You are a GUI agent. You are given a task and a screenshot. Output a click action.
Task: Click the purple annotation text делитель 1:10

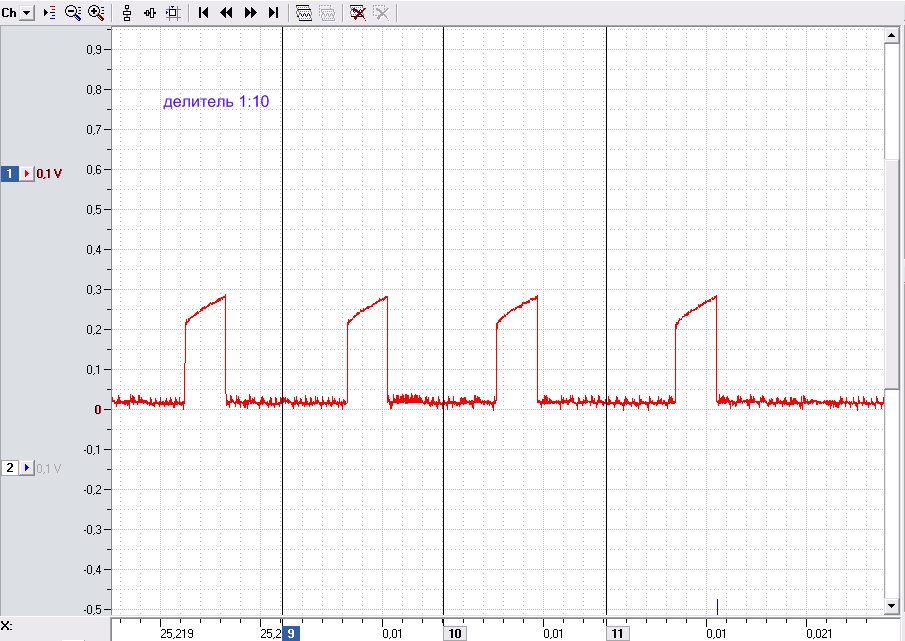(x=216, y=102)
